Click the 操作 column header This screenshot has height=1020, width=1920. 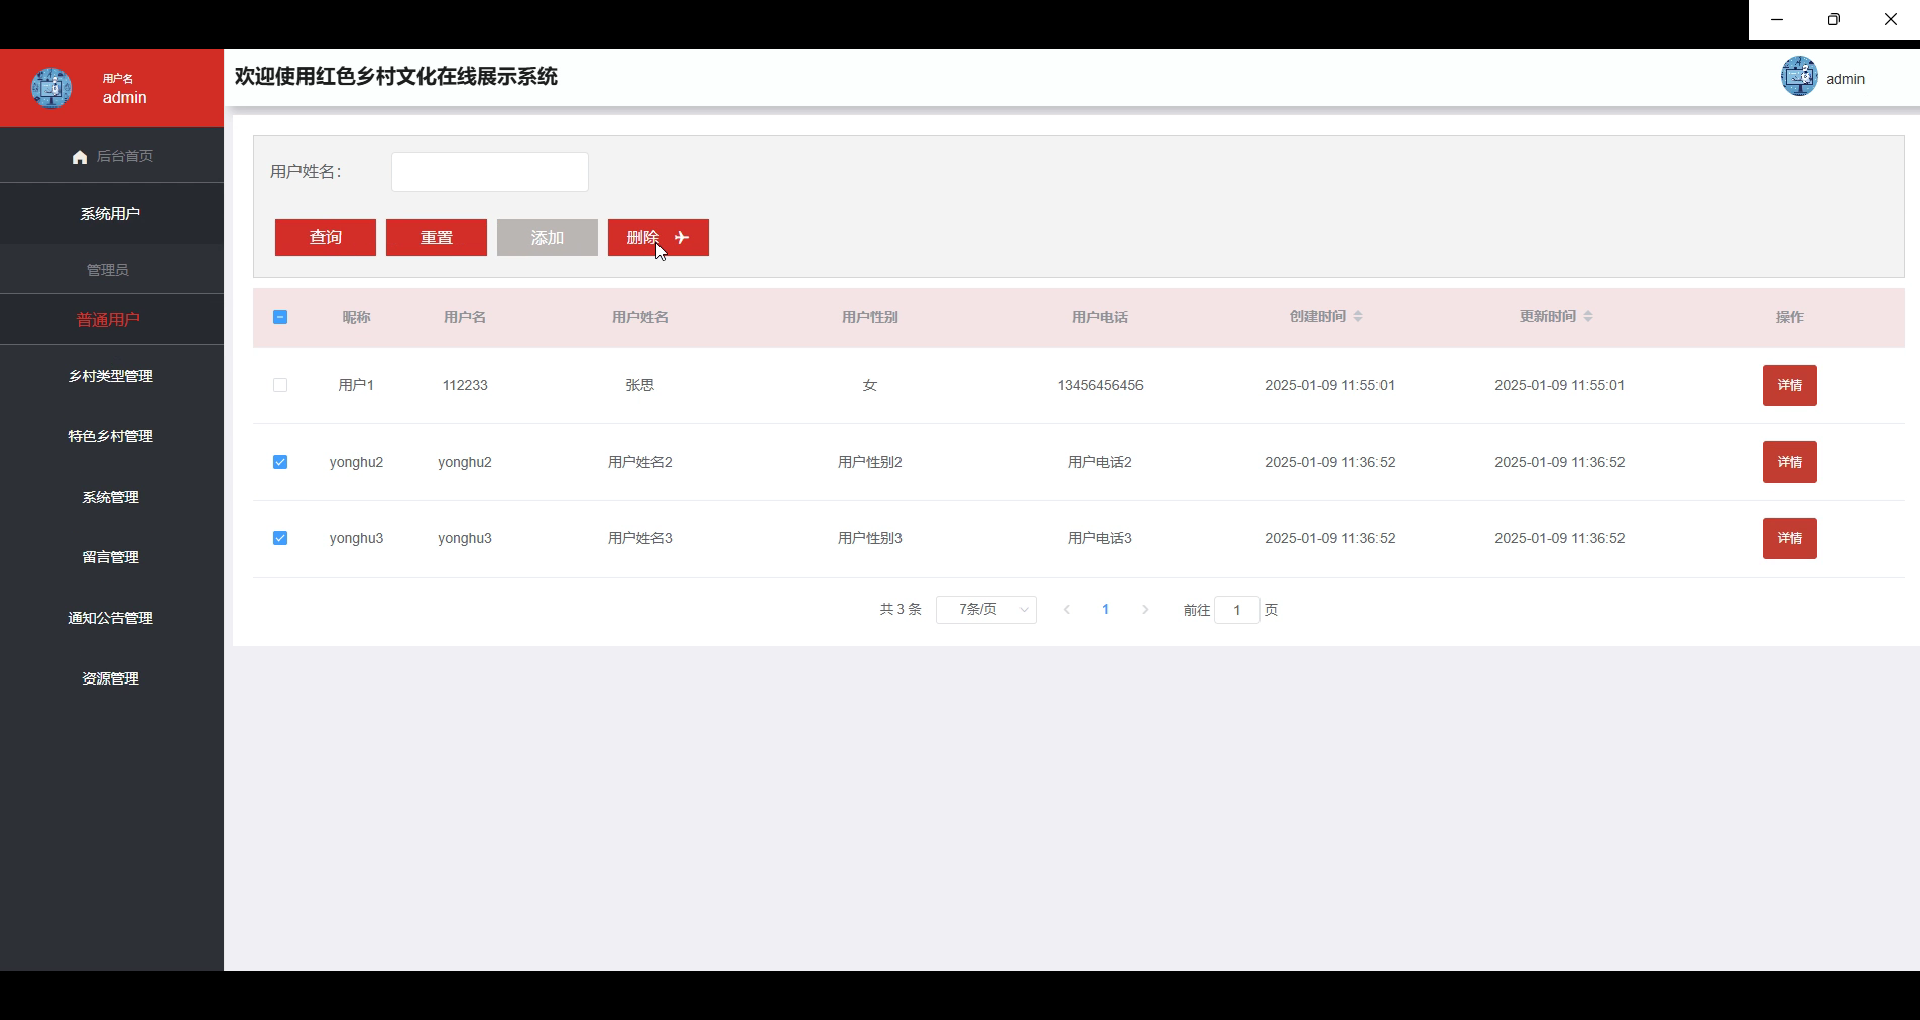pyautogui.click(x=1789, y=317)
